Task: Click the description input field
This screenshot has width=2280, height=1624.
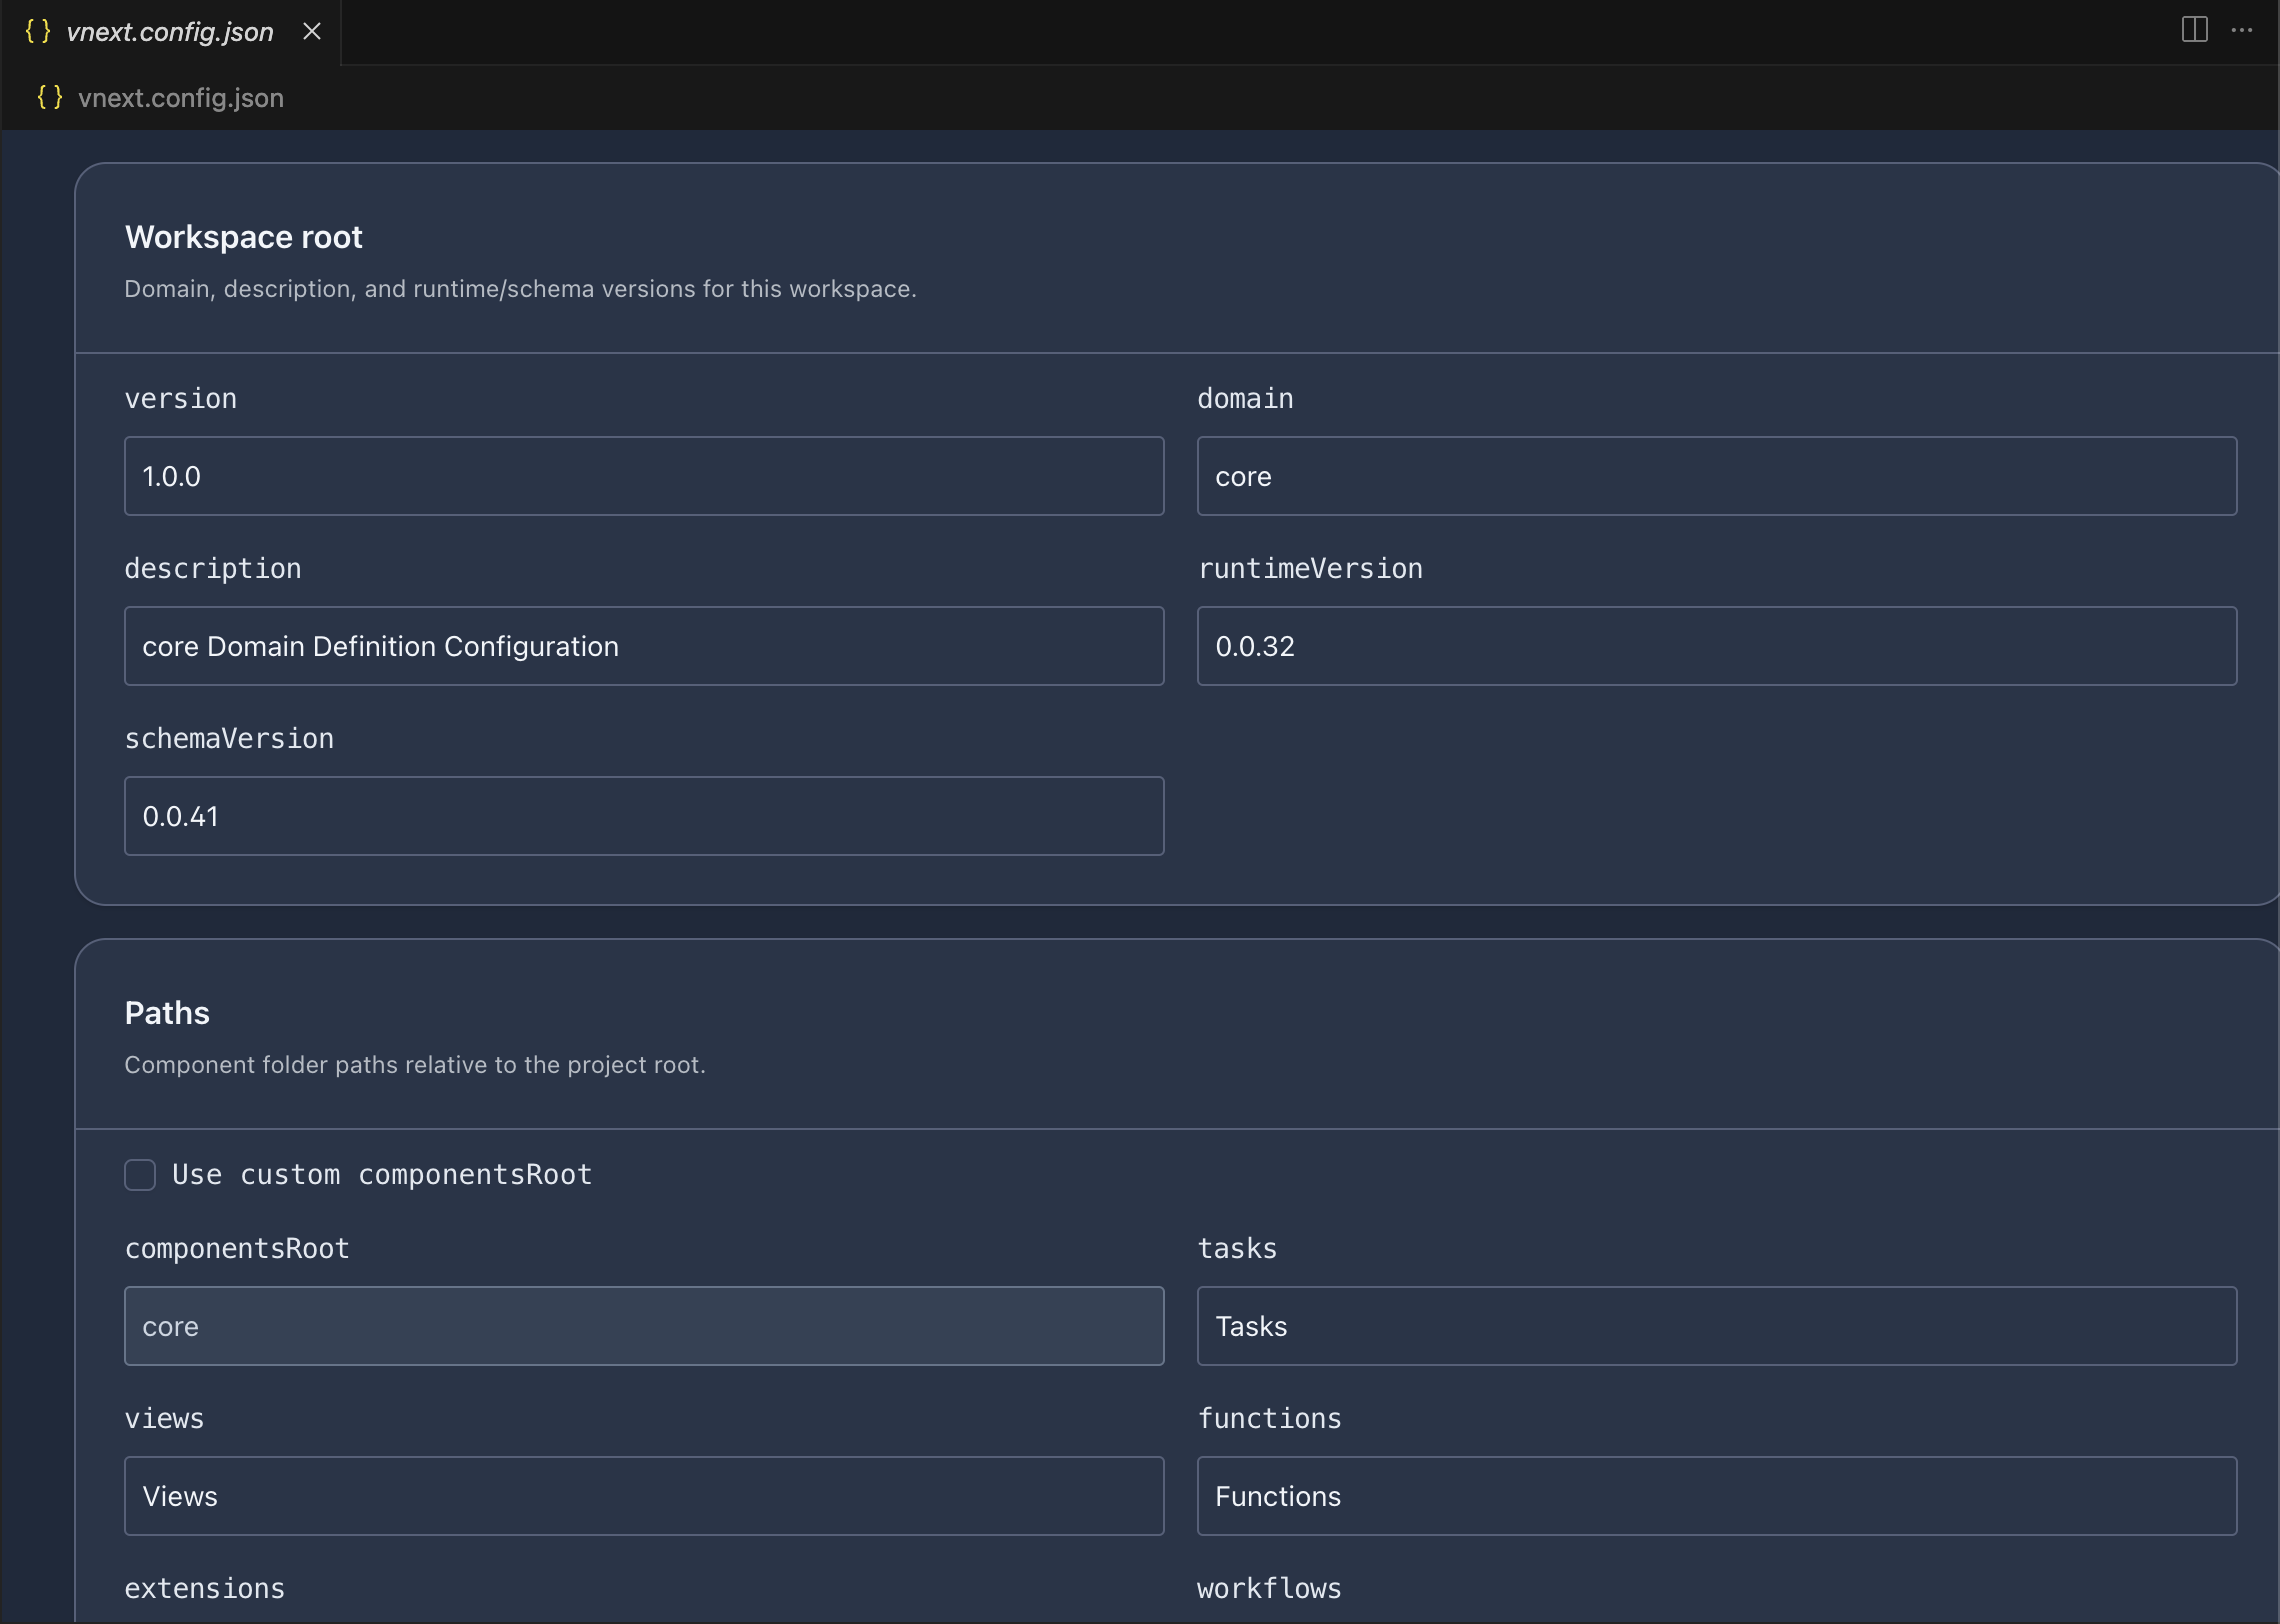Action: 644,646
